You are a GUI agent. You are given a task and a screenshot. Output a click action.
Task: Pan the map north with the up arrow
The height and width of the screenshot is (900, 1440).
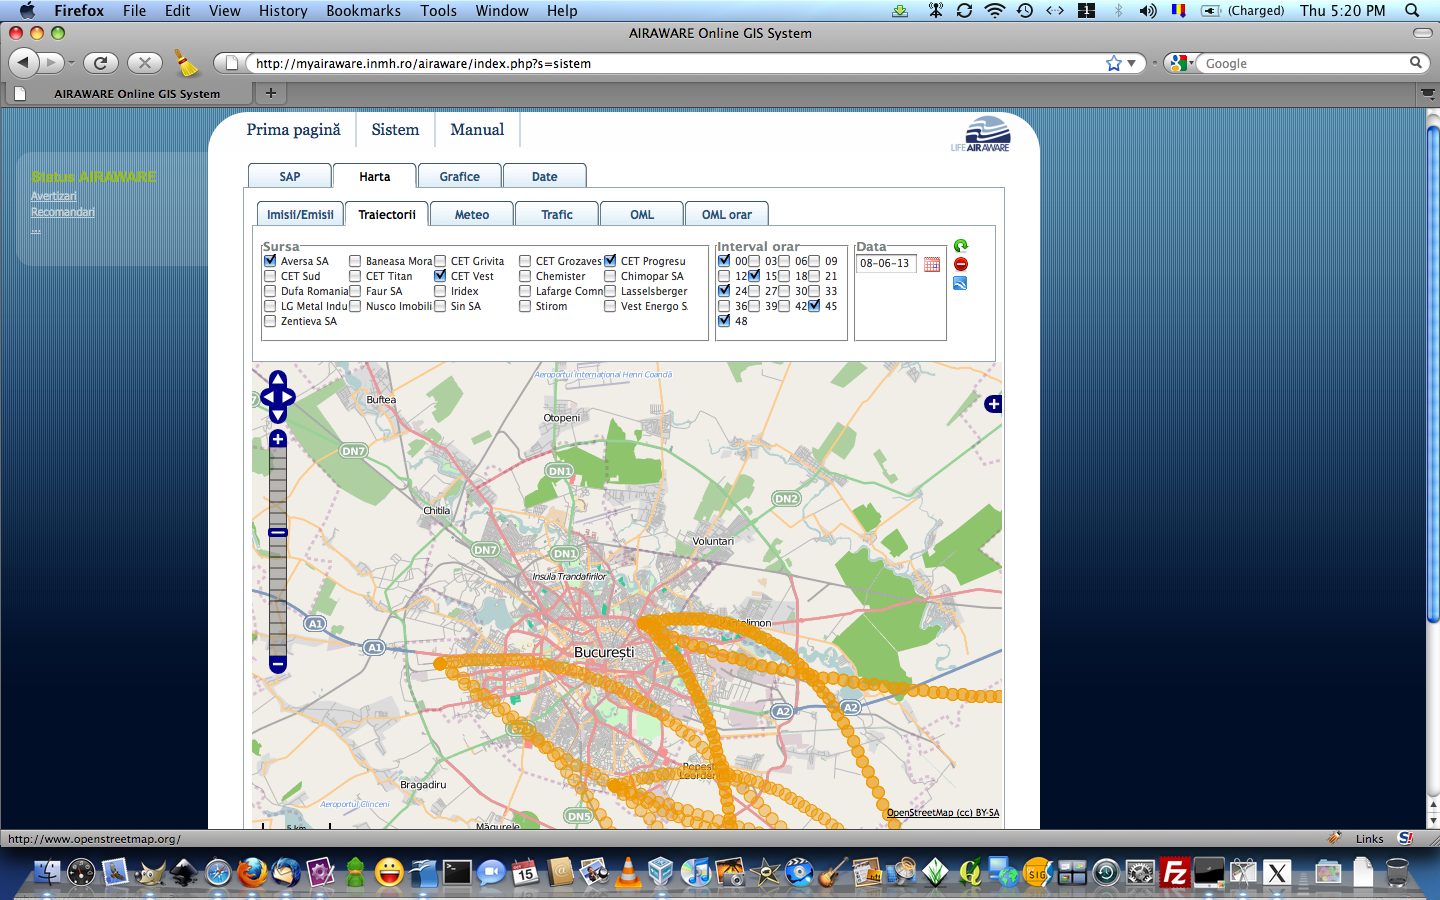(x=278, y=378)
